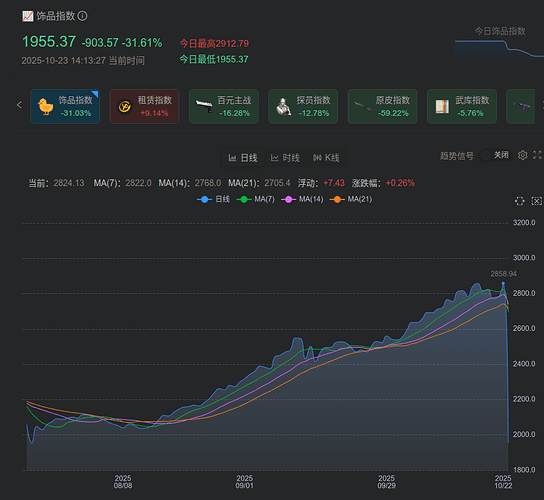The width and height of the screenshot is (544, 500).
Task: Click the change value -903.57
Action: 100,43
